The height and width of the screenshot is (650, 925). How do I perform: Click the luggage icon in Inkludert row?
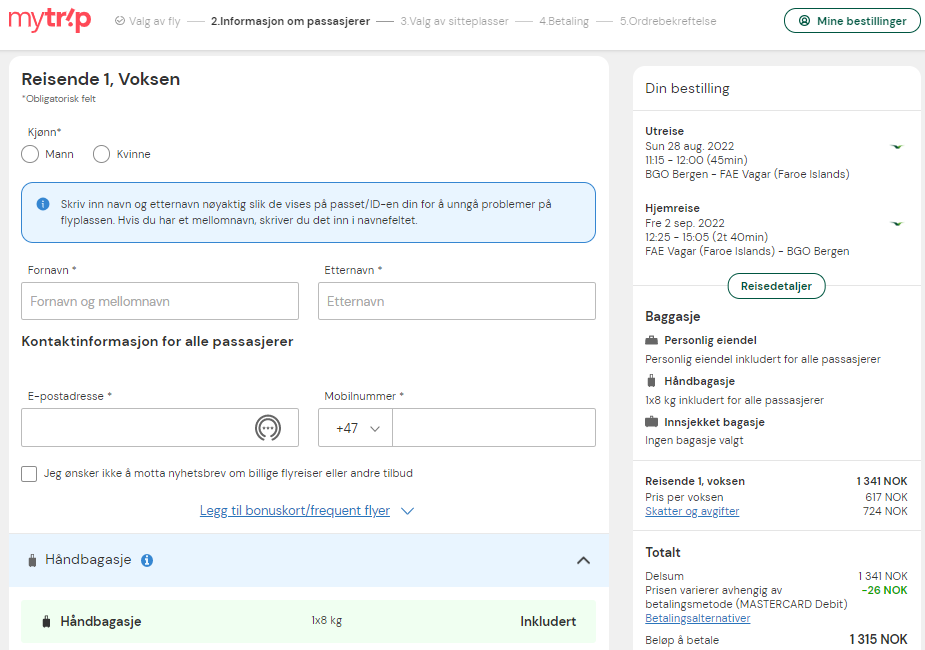click(46, 621)
